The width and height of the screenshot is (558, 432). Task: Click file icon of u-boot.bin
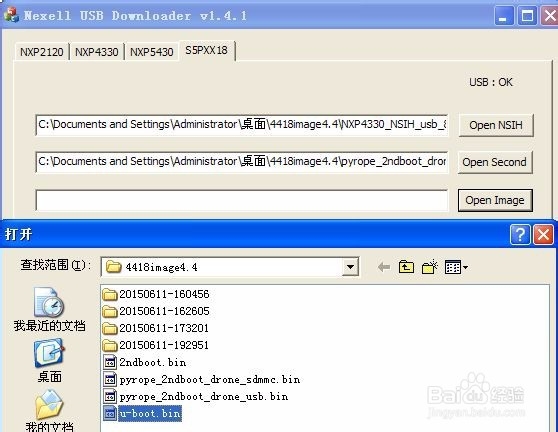110,413
